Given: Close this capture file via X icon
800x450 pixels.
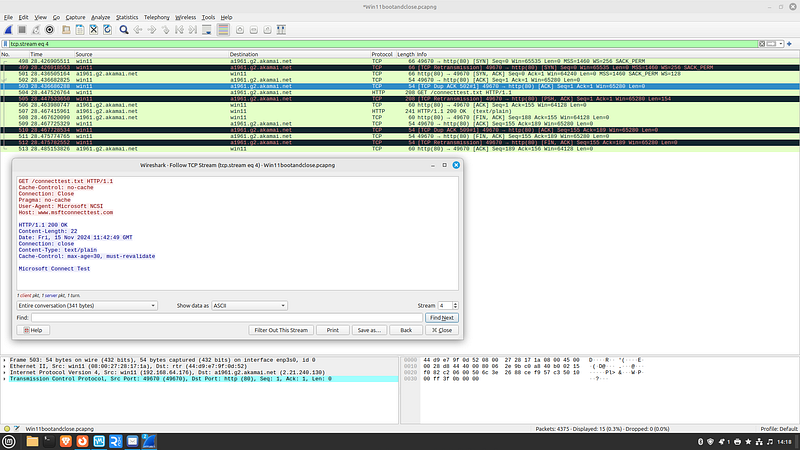Looking at the screenshot, I should 93,30.
